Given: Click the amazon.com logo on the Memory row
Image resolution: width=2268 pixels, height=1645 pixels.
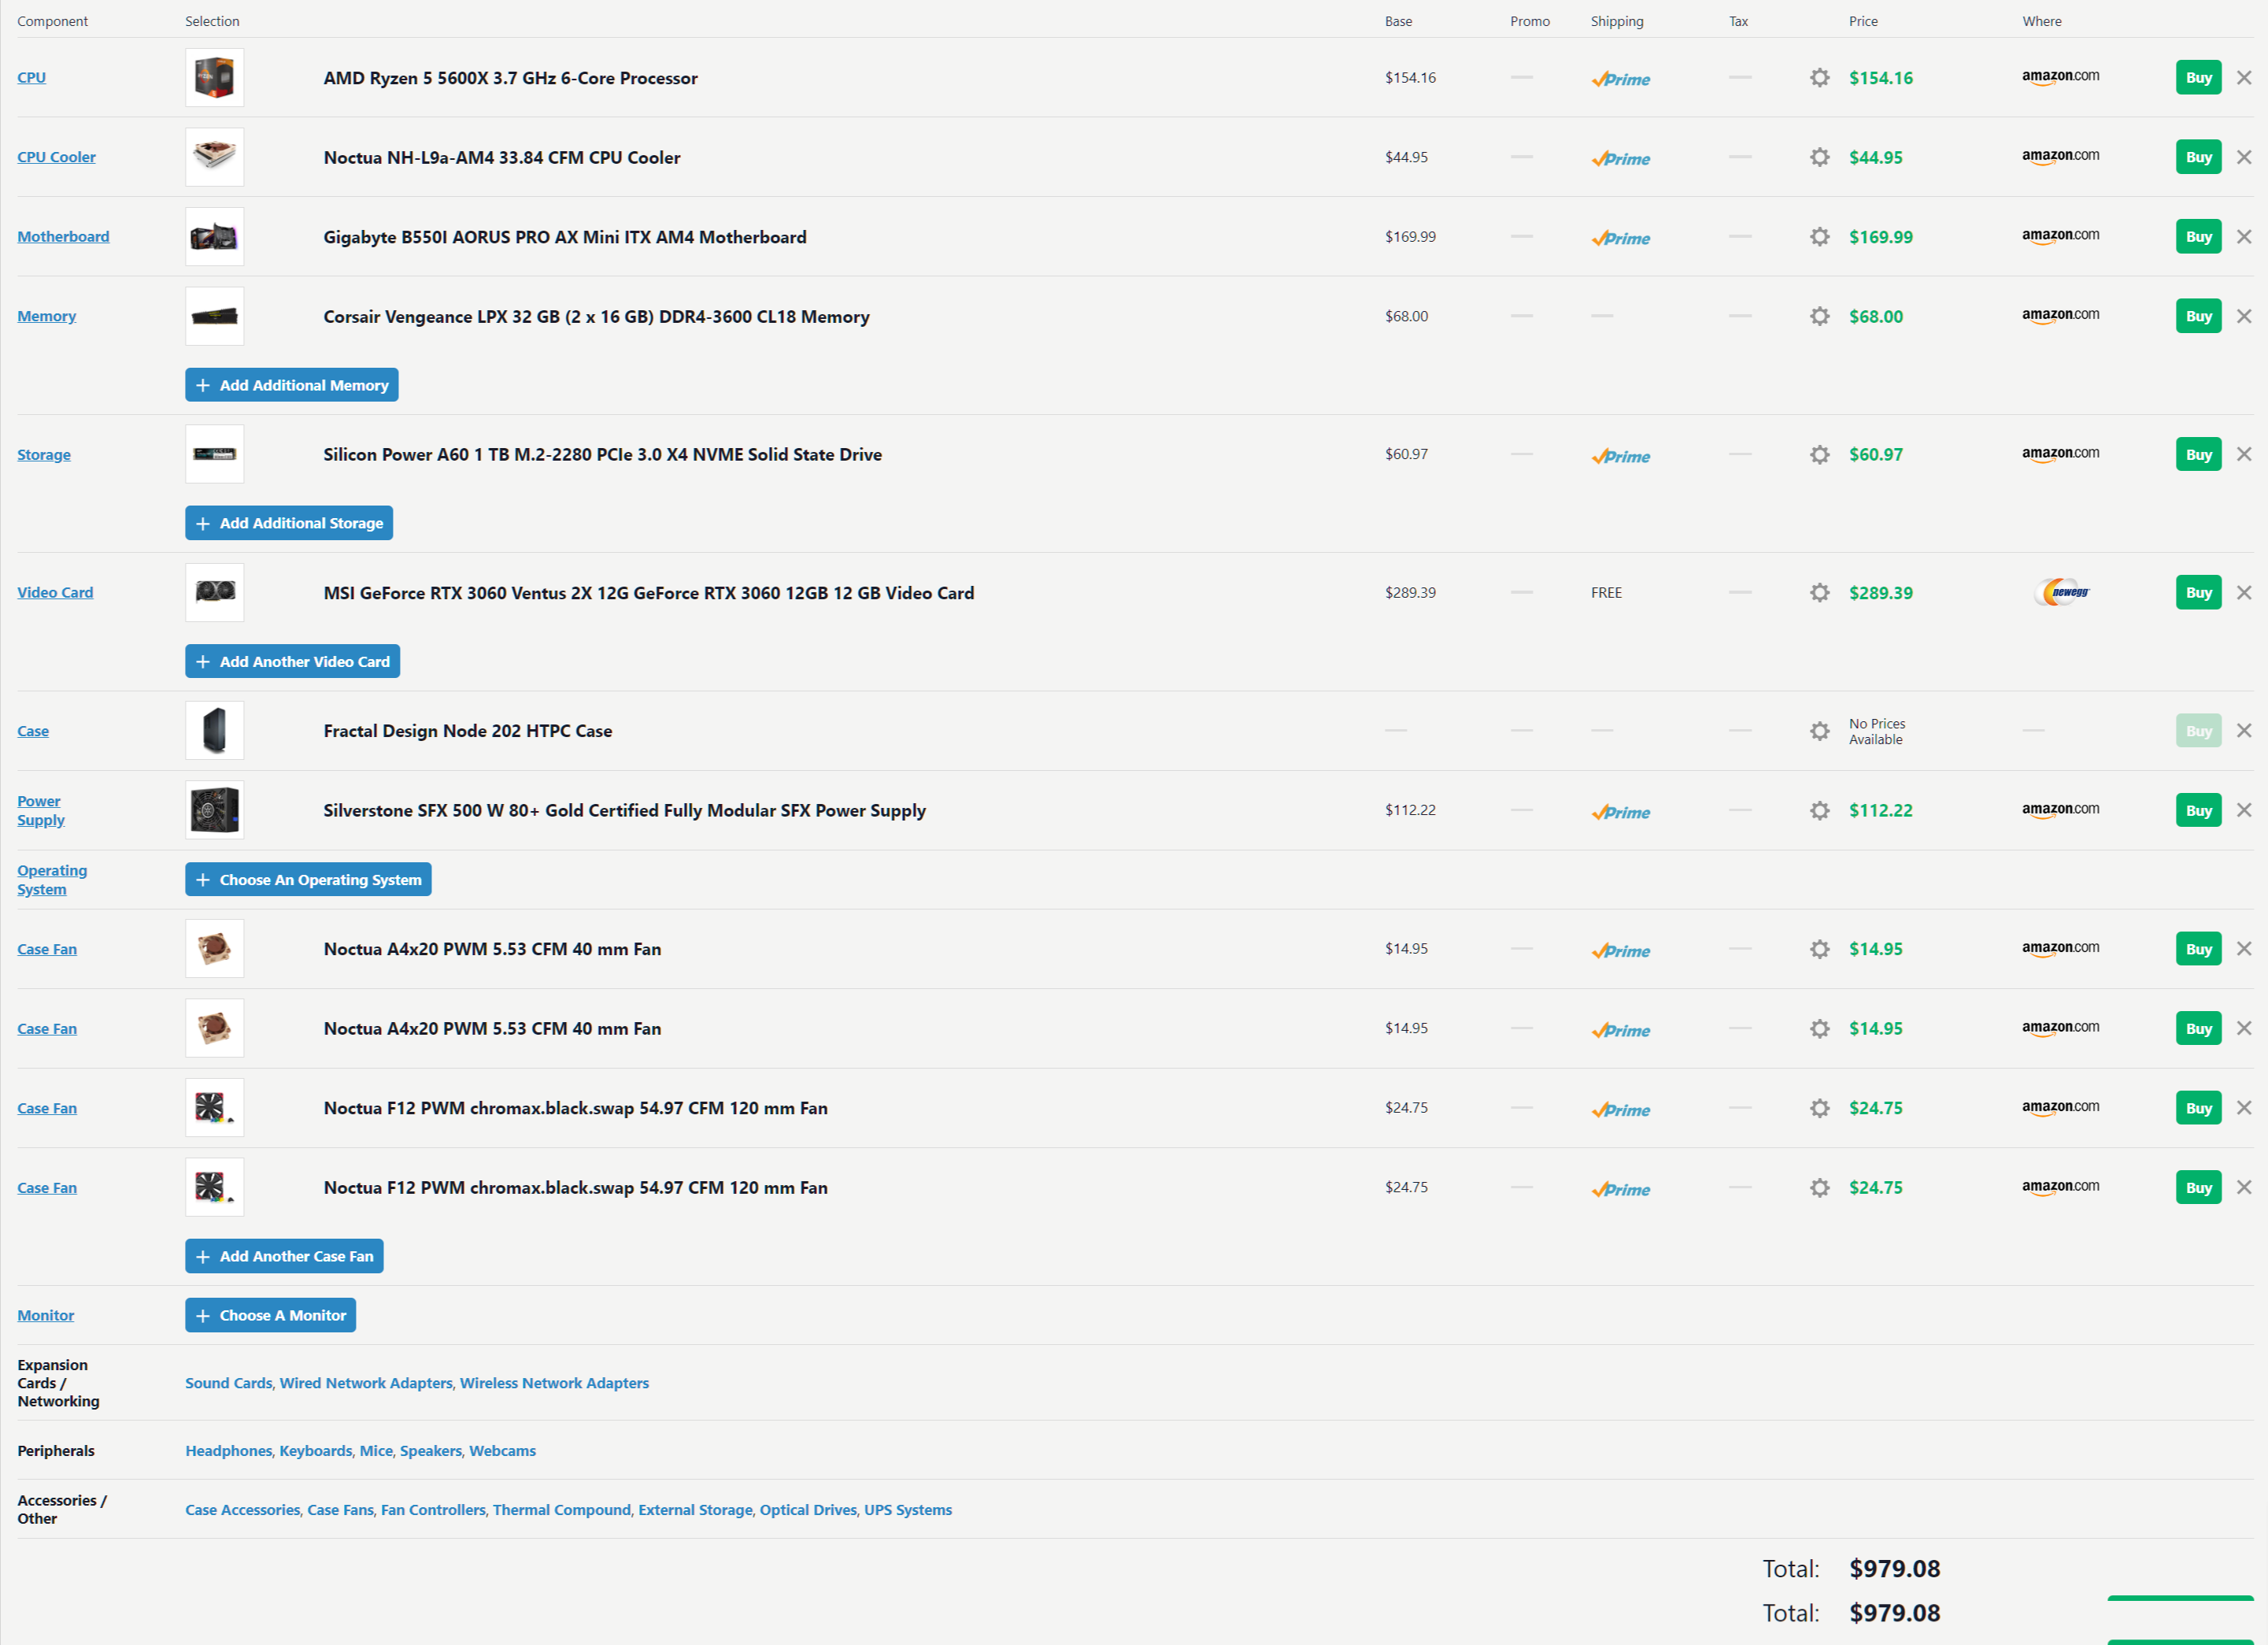Looking at the screenshot, I should (x=2060, y=316).
